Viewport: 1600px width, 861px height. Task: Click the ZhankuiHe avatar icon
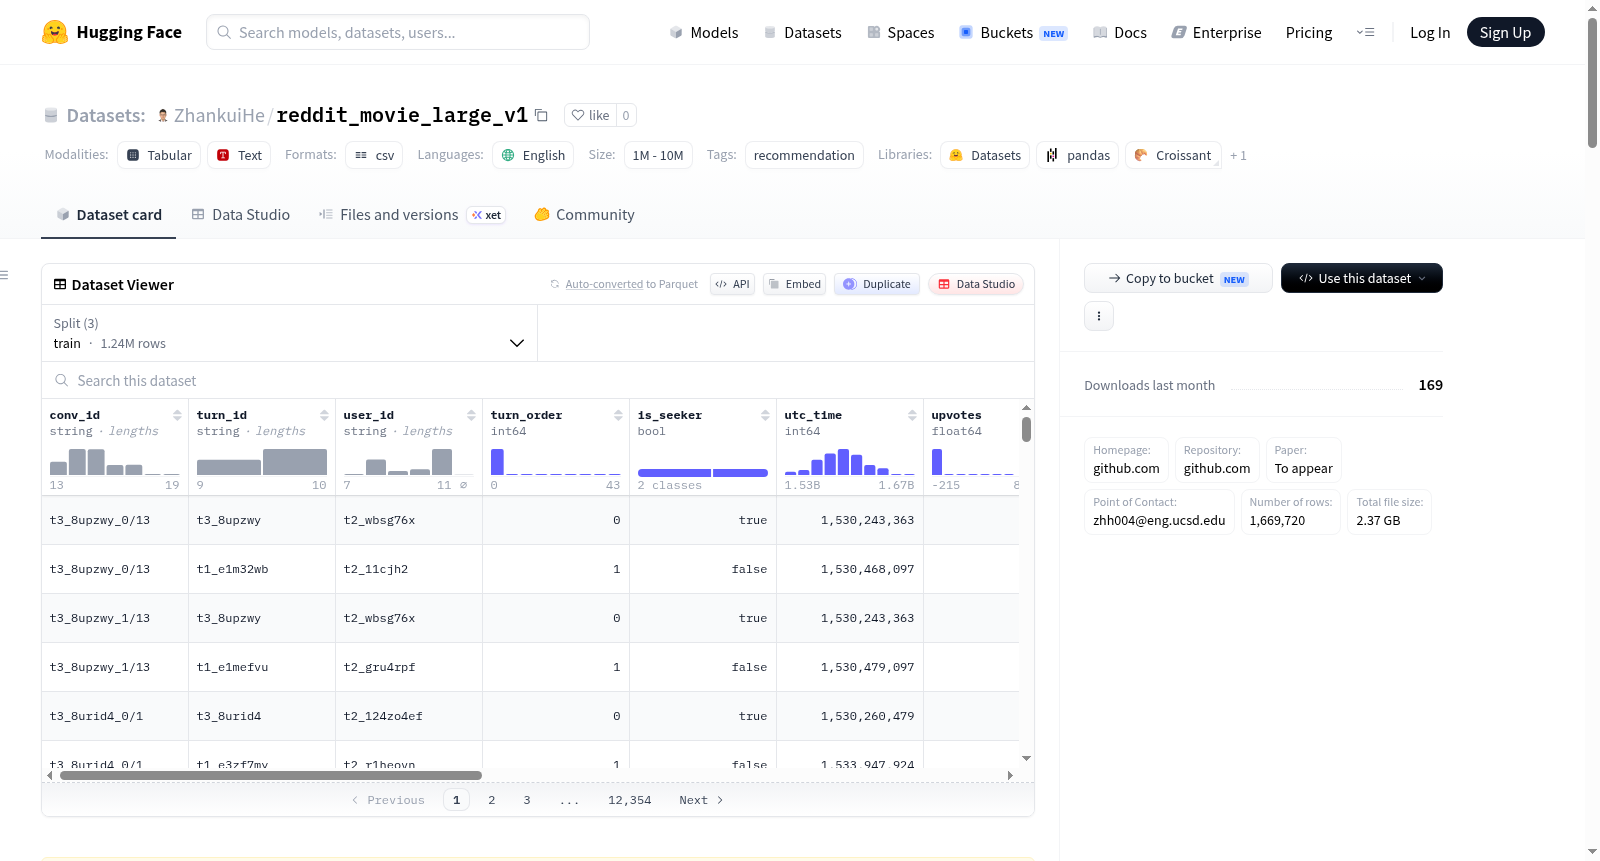click(163, 115)
